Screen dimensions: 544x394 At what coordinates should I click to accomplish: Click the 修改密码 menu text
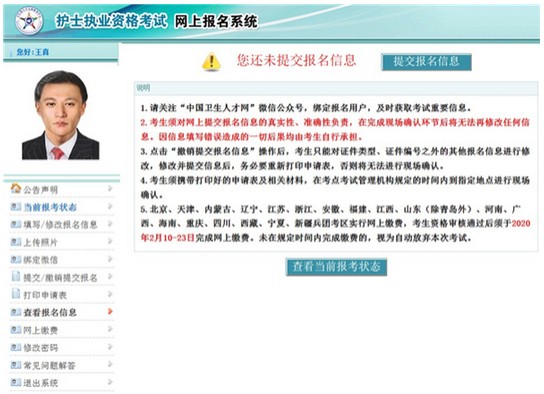41,348
